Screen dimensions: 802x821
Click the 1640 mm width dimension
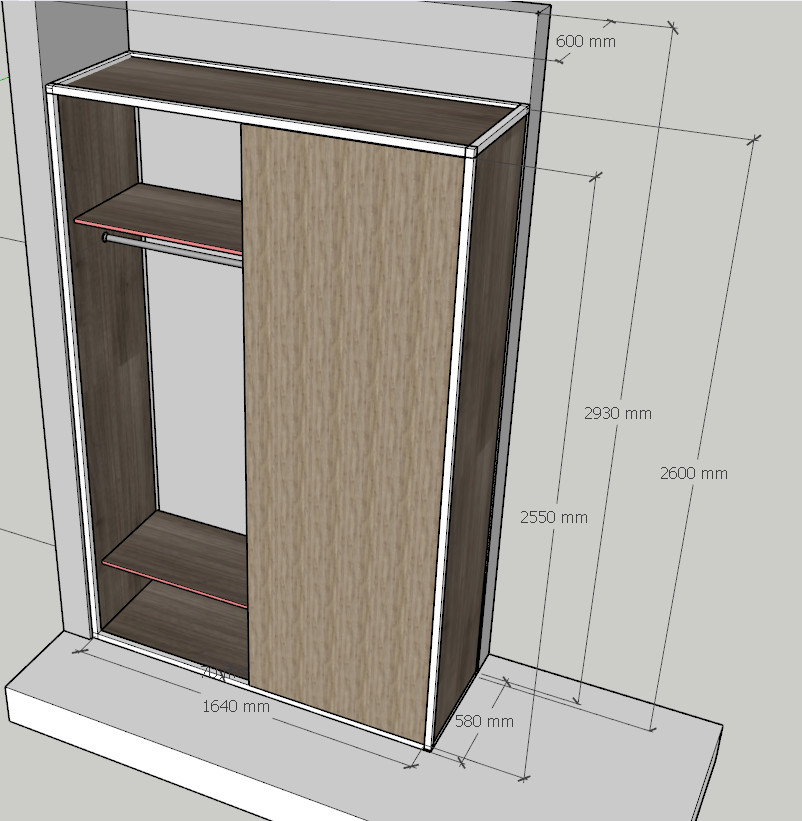pos(236,706)
